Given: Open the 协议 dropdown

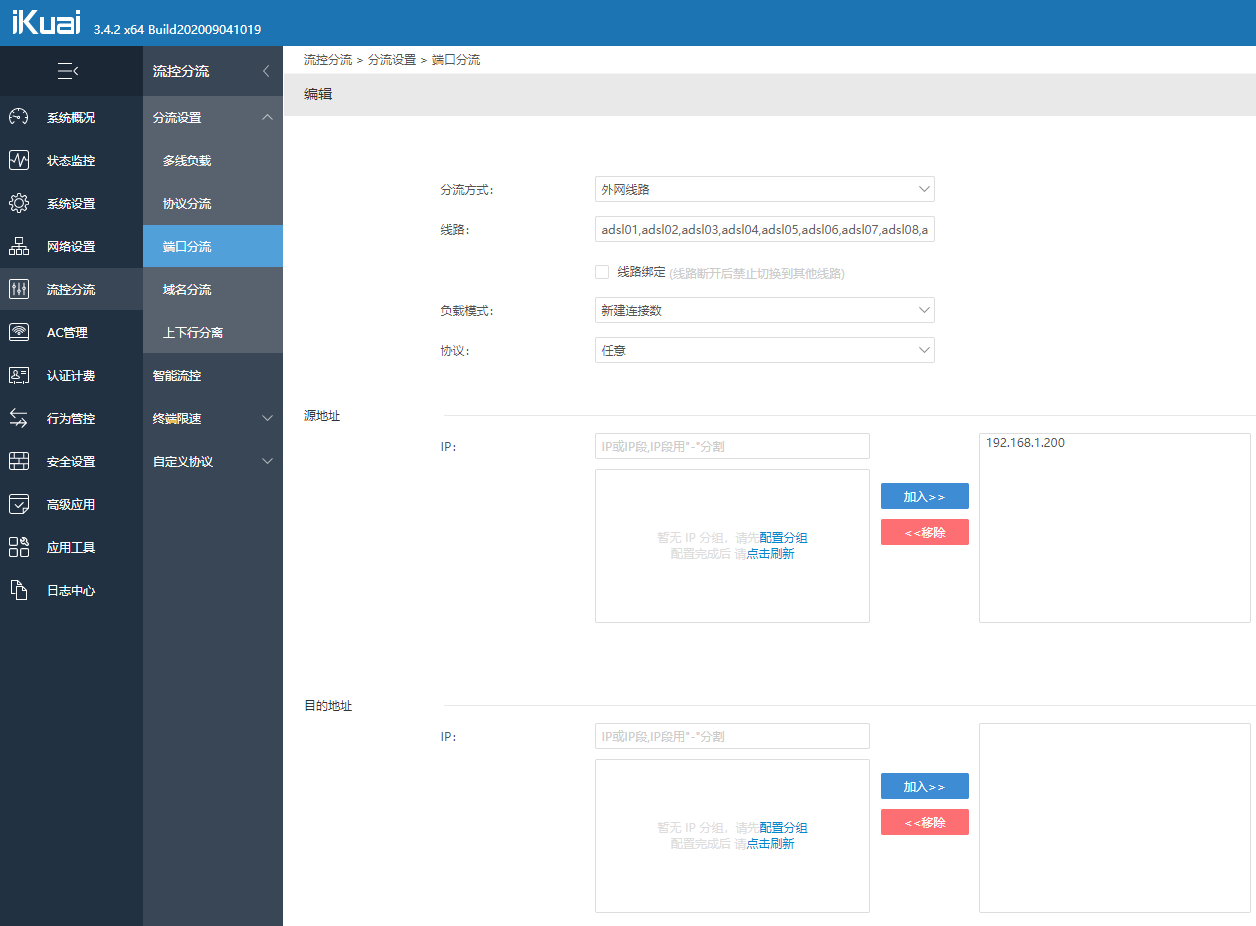Looking at the screenshot, I should tap(764, 350).
